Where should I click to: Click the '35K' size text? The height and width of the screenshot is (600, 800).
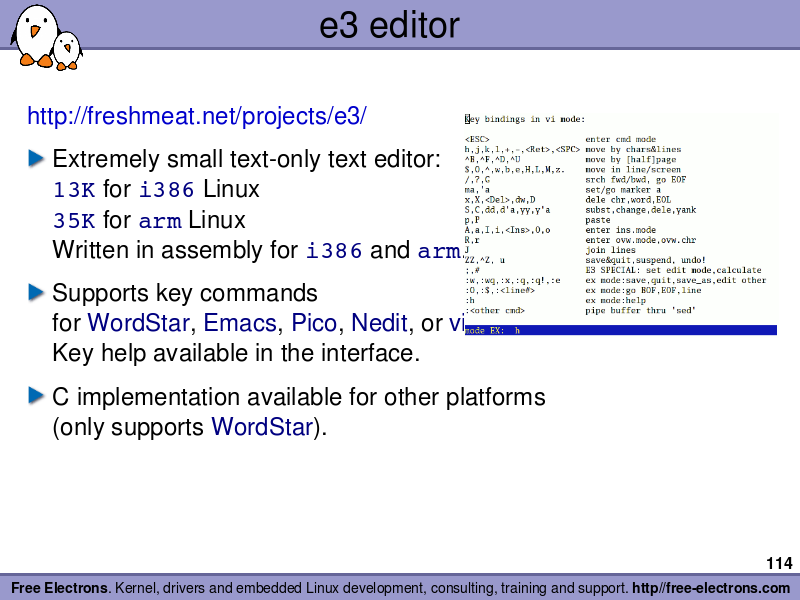point(74,220)
